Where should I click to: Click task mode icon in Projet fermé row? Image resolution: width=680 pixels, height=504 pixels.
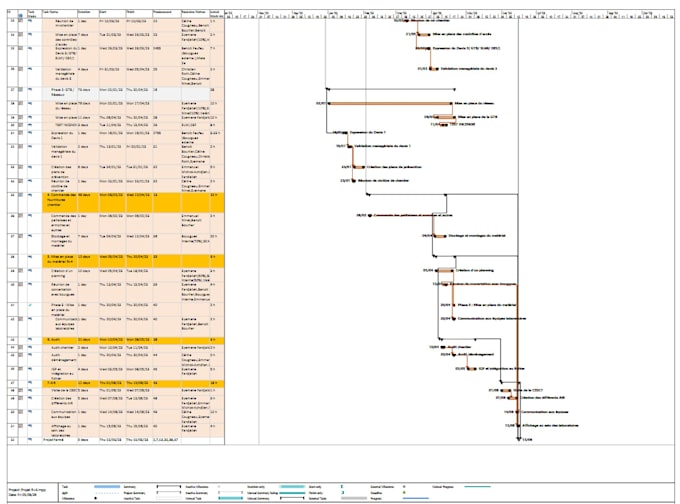tap(30, 439)
